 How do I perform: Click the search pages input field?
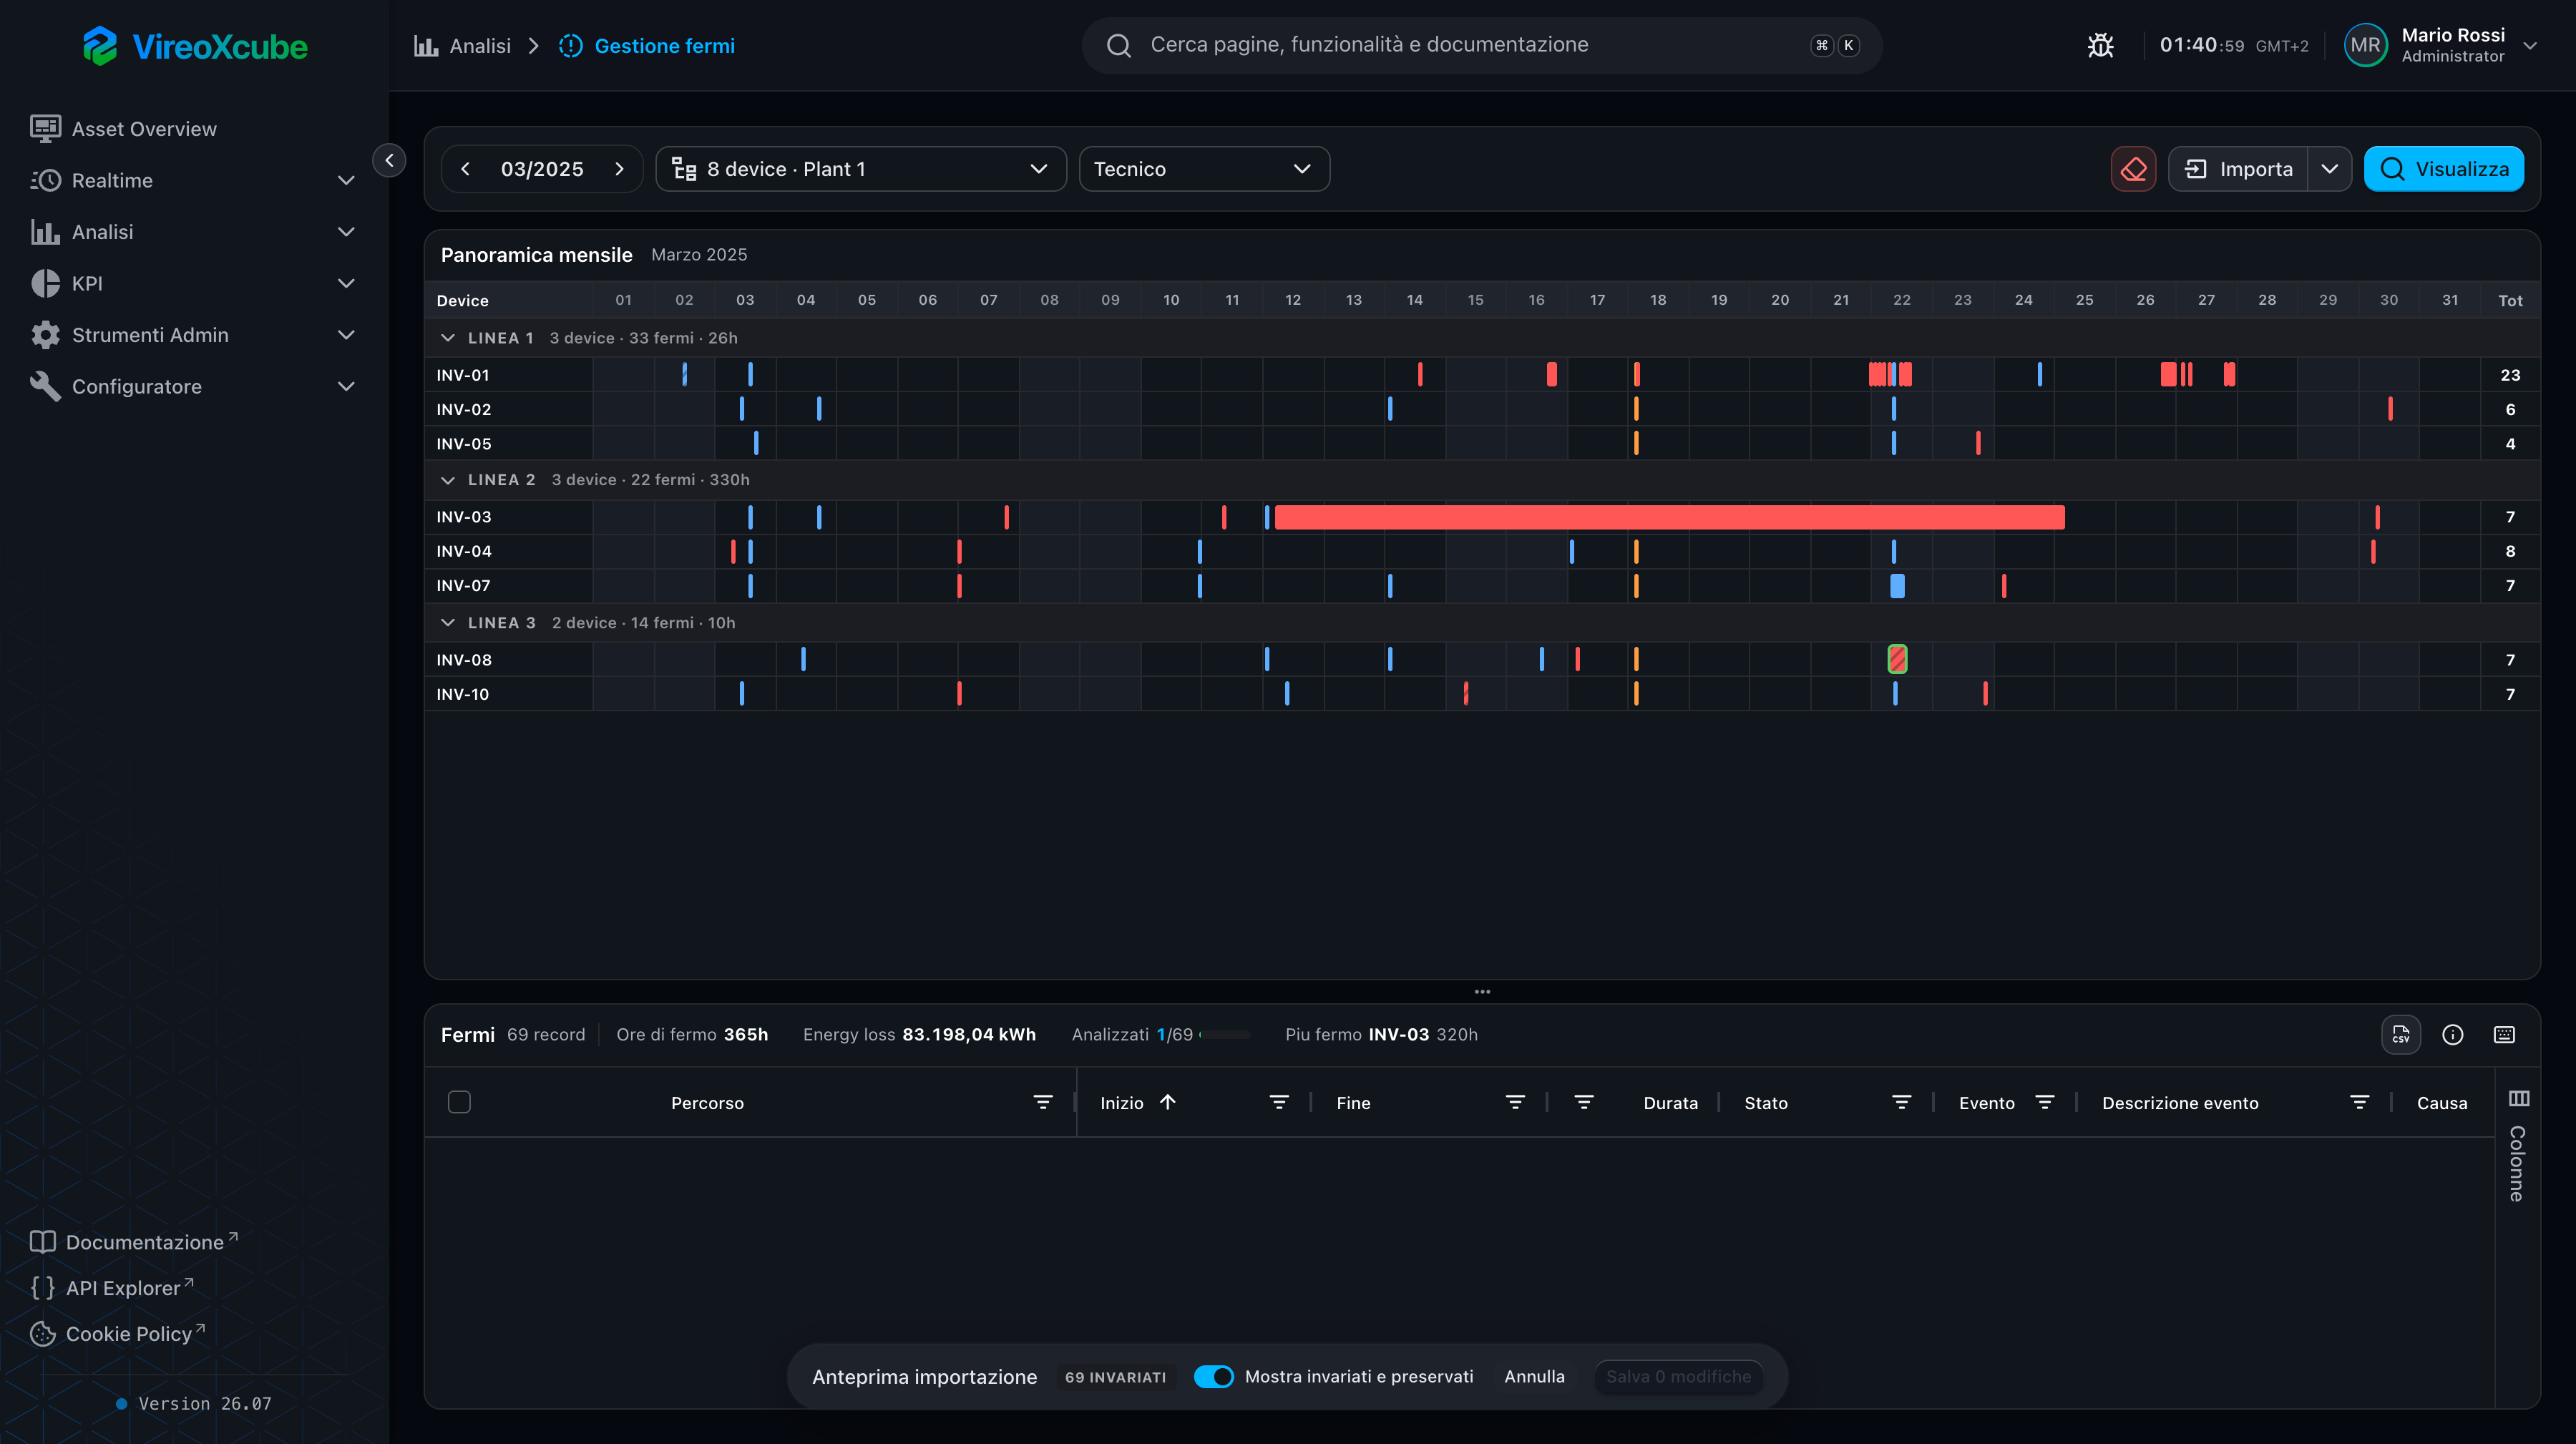point(1482,45)
